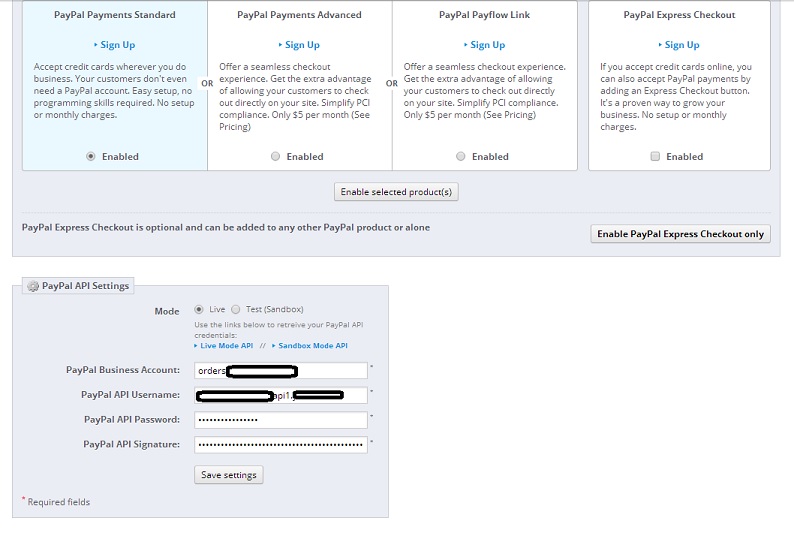Screen dimensions: 794x539
Task: Click Enable PayPal Express Checkout only button
Action: (x=680, y=234)
